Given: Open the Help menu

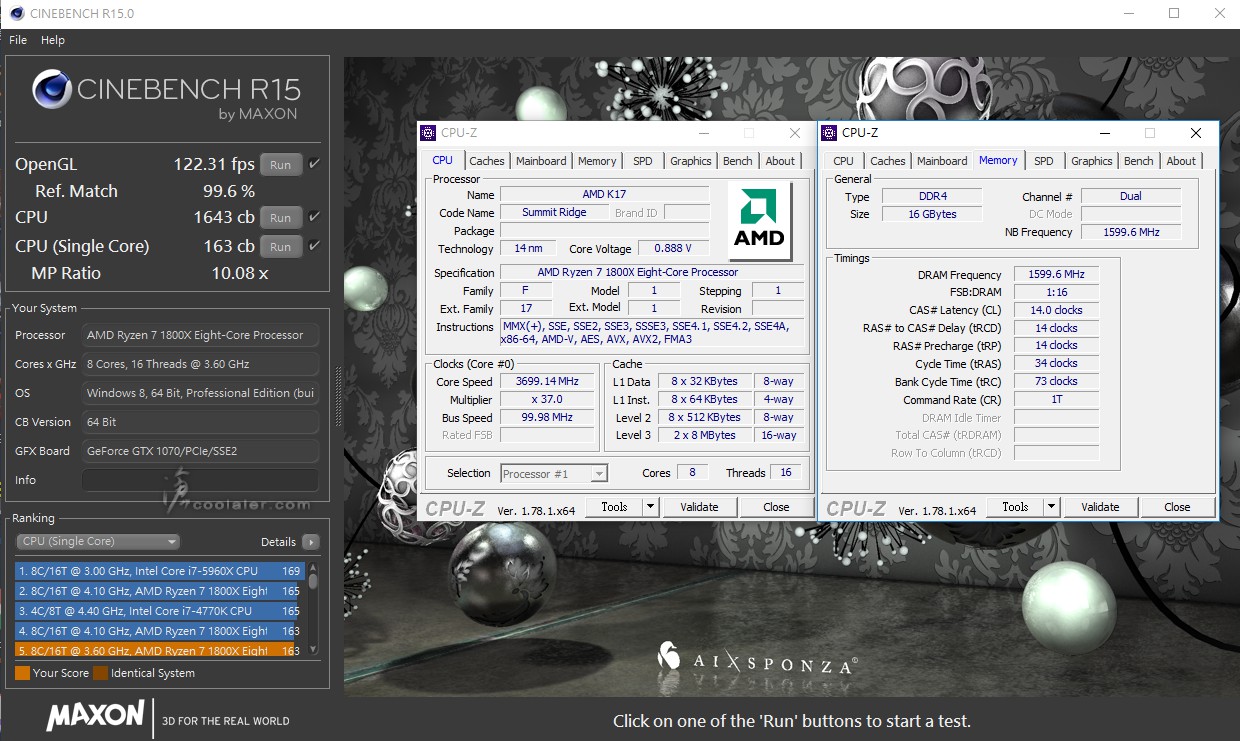Looking at the screenshot, I should click(x=53, y=40).
